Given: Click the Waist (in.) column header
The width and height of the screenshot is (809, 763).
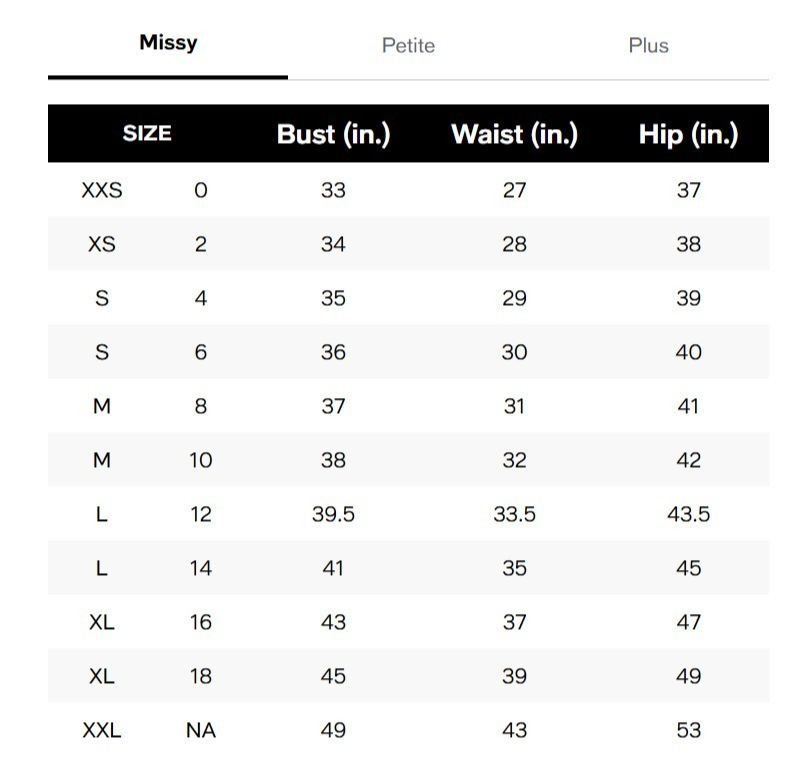Looking at the screenshot, I should point(514,134).
